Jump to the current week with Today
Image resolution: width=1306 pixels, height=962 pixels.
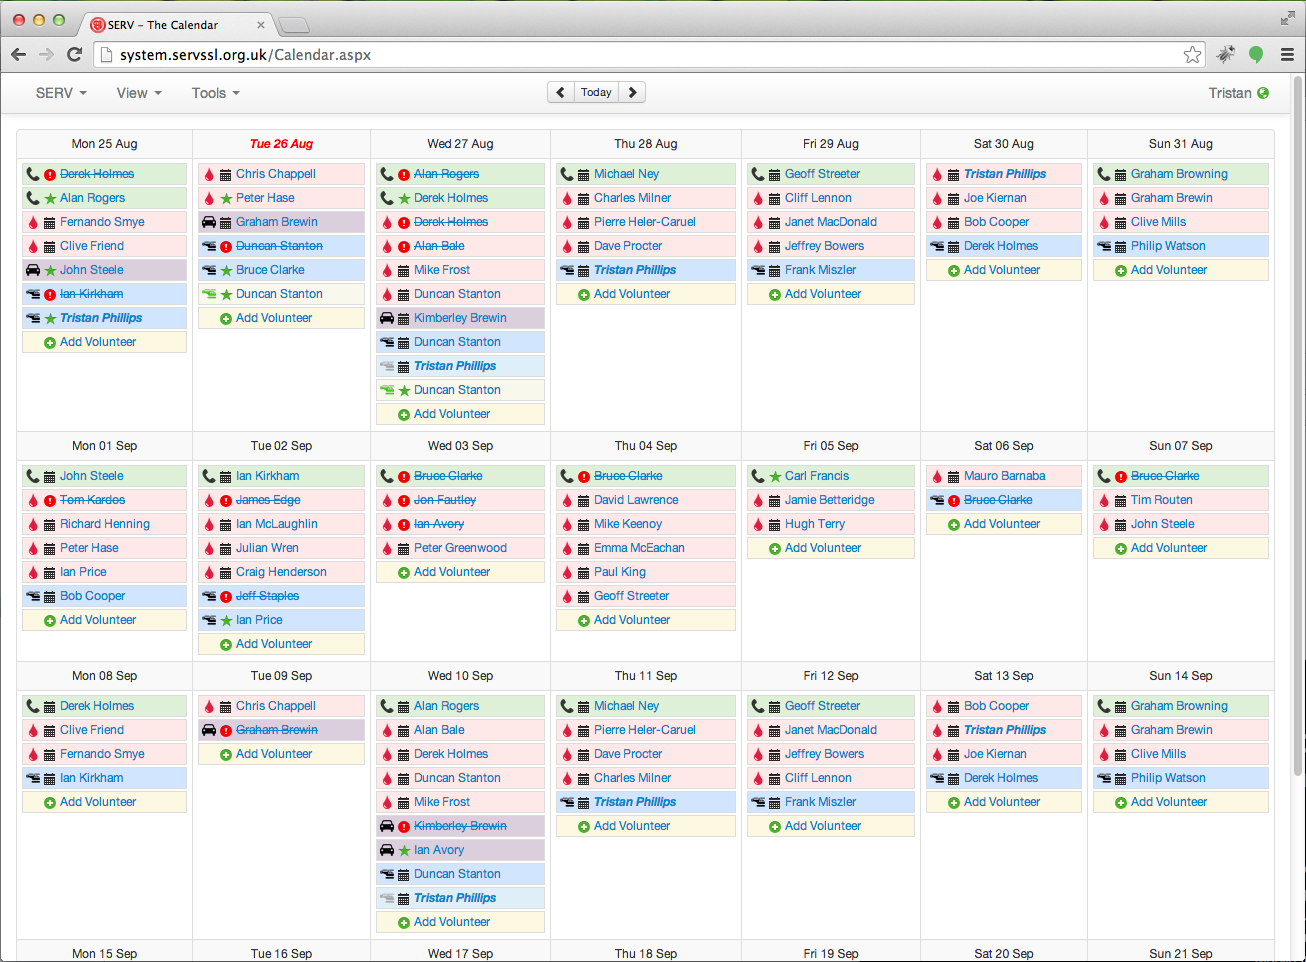click(596, 92)
